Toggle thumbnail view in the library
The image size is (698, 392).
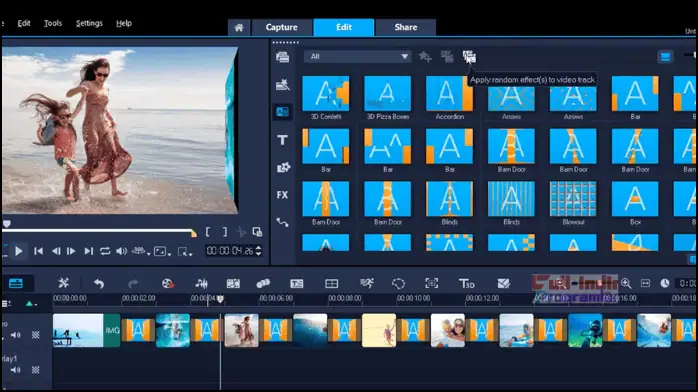(x=665, y=57)
